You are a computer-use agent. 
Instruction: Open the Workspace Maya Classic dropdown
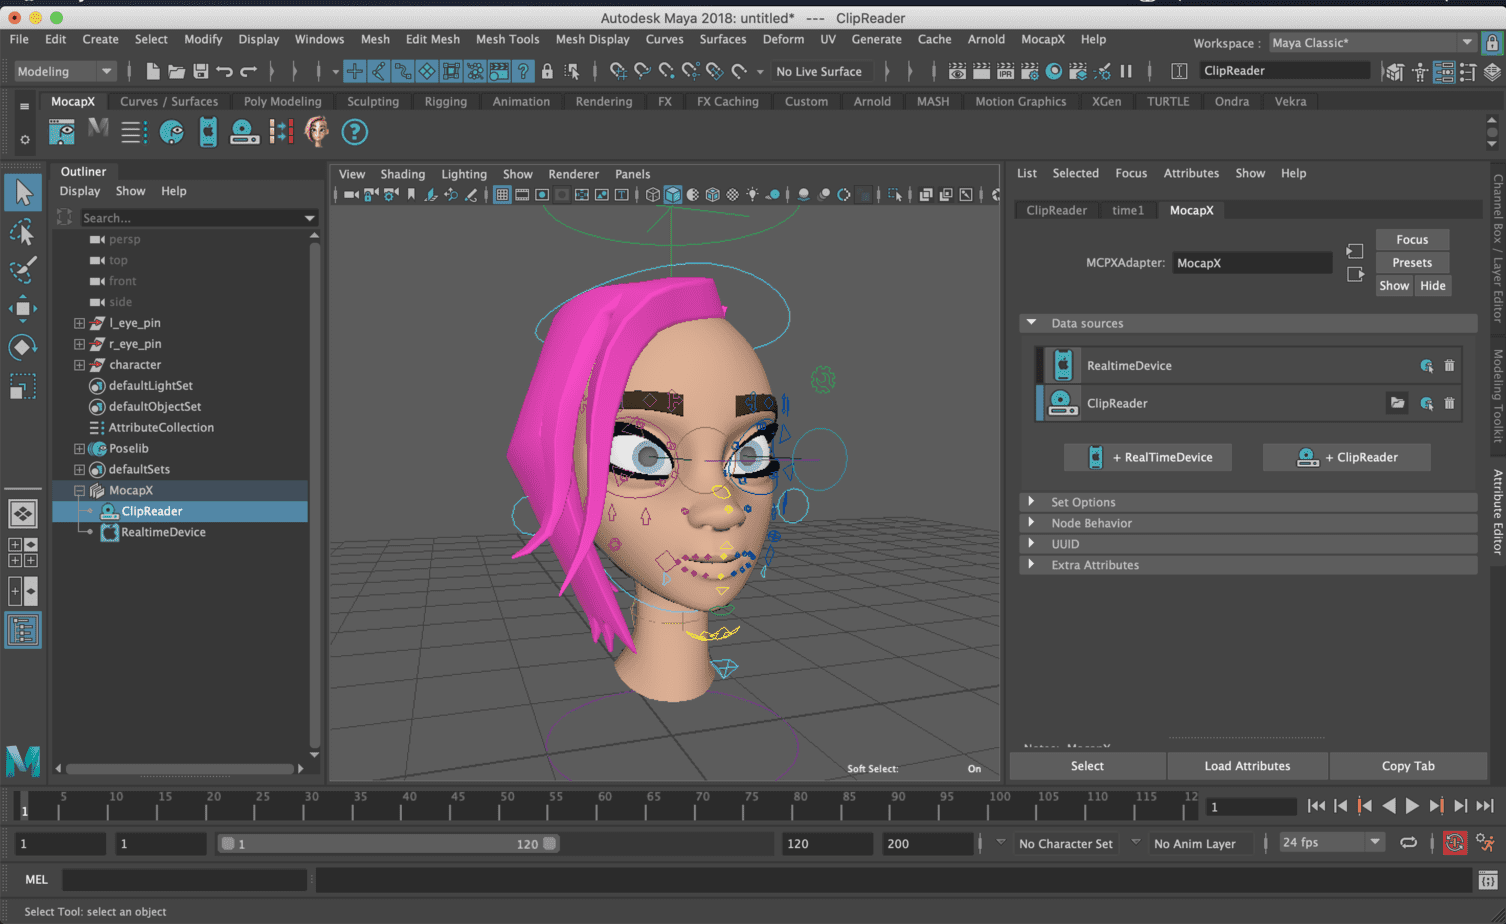pyautogui.click(x=1371, y=43)
